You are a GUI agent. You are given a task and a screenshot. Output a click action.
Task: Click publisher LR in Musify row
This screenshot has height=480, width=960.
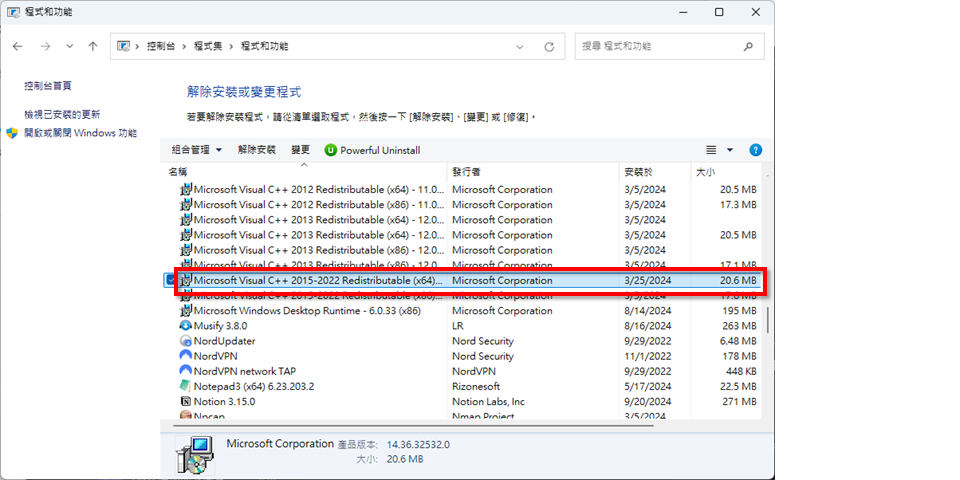(x=457, y=326)
